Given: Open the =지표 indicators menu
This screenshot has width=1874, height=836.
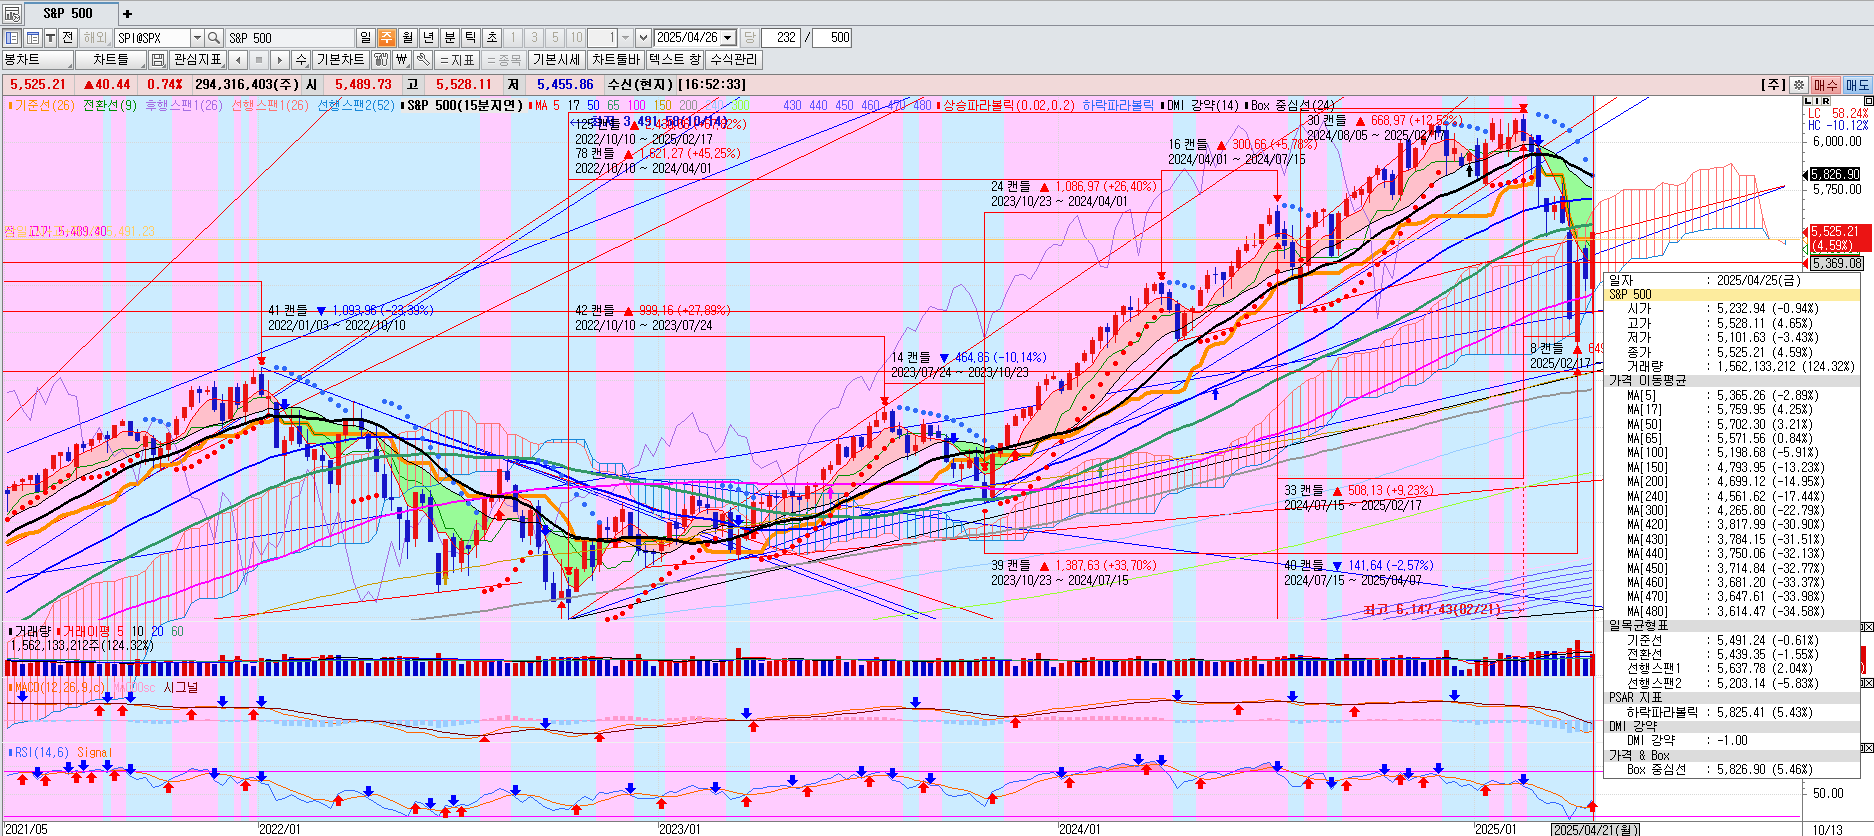Looking at the screenshot, I should (x=457, y=60).
